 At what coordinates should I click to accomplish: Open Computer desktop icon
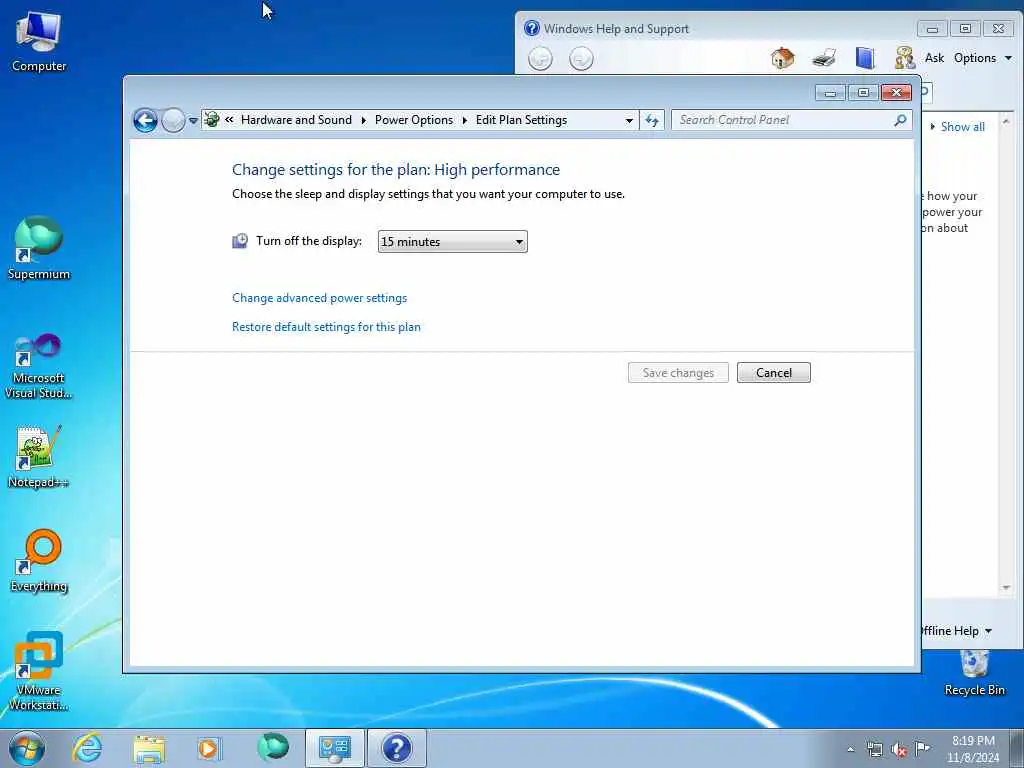click(39, 42)
